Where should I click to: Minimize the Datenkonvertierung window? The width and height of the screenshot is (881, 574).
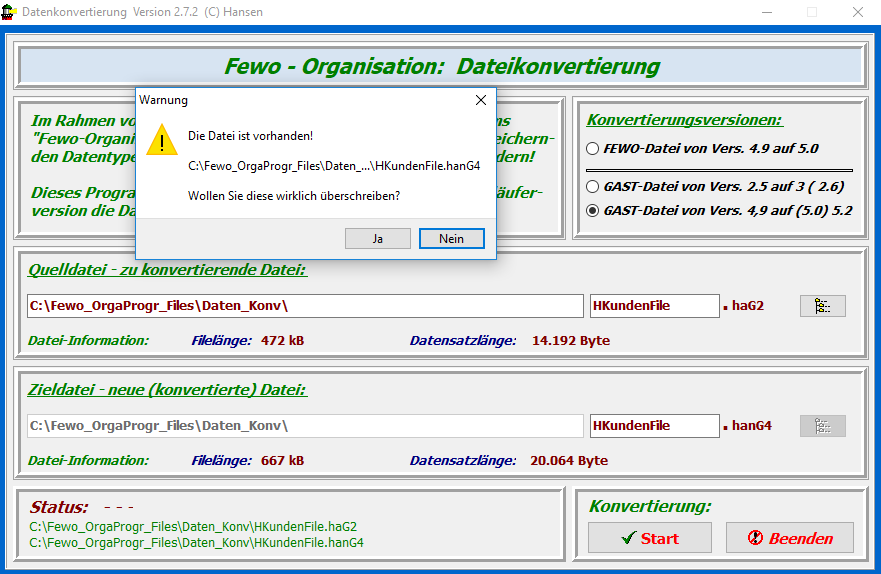coord(766,12)
